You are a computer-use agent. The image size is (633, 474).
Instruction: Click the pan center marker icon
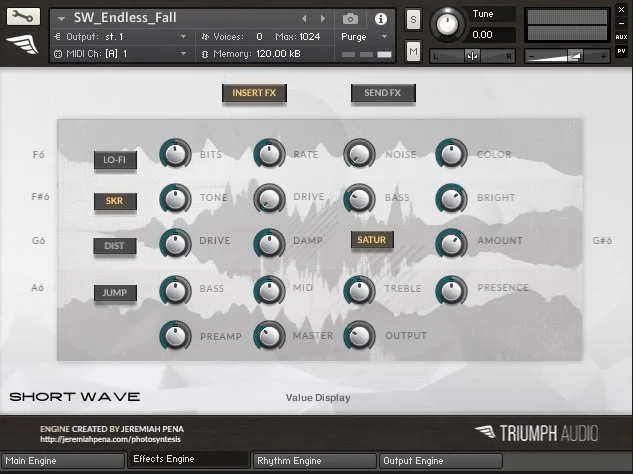(x=472, y=56)
